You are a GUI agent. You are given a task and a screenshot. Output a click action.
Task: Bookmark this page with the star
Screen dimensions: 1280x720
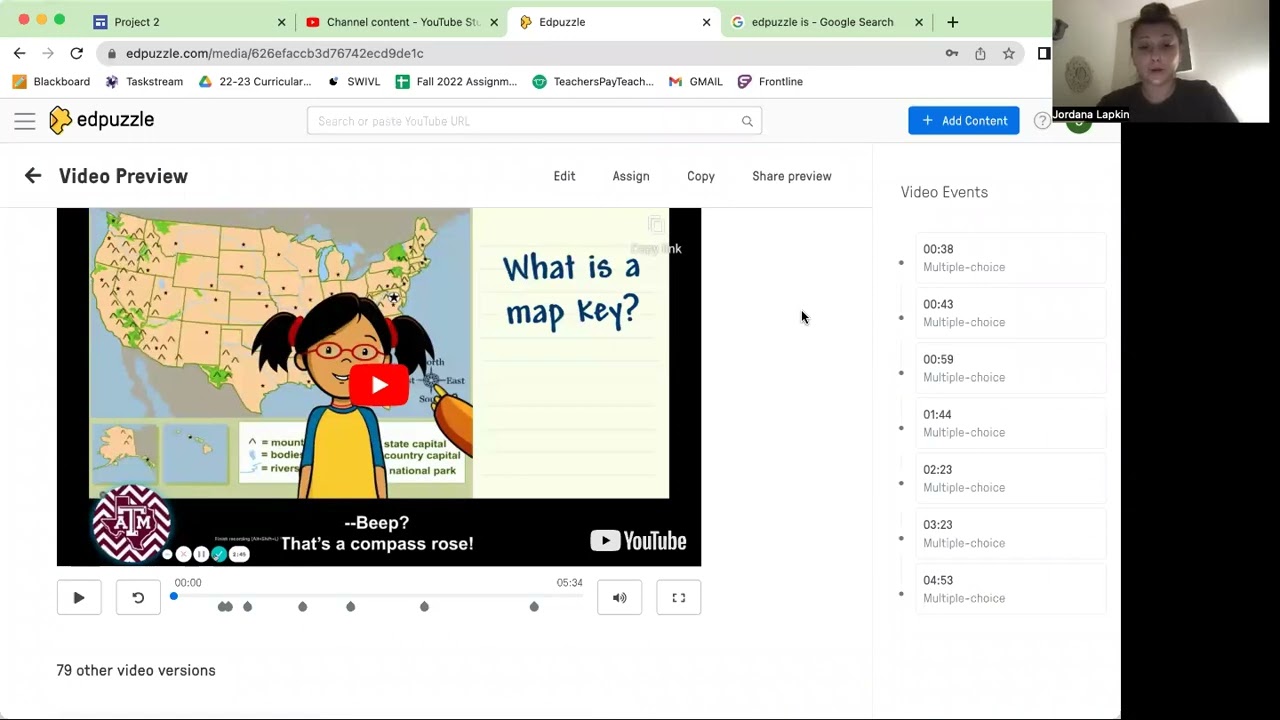pyautogui.click(x=1008, y=53)
